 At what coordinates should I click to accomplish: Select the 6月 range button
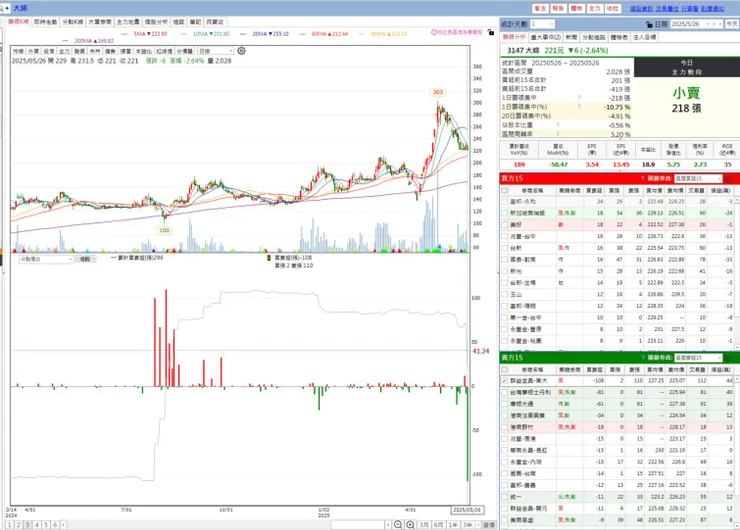[438, 525]
